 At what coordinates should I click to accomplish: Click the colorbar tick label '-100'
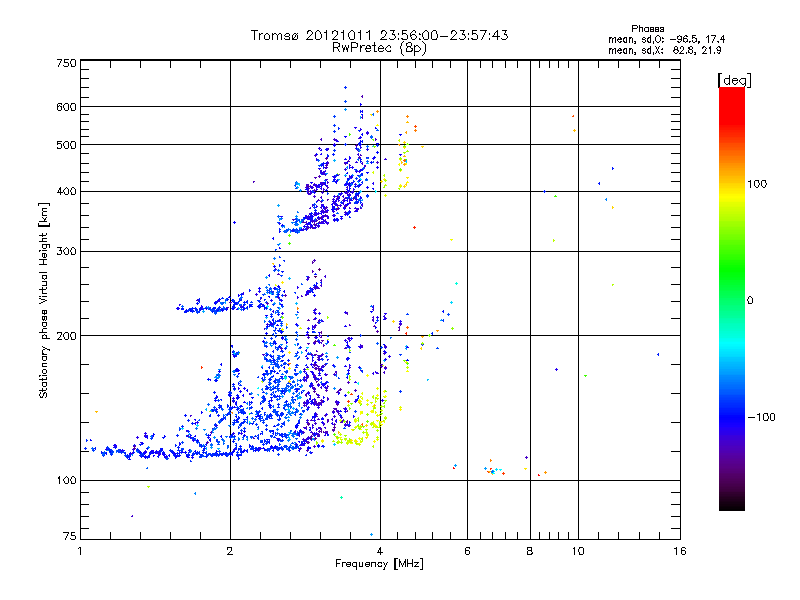tap(761, 417)
